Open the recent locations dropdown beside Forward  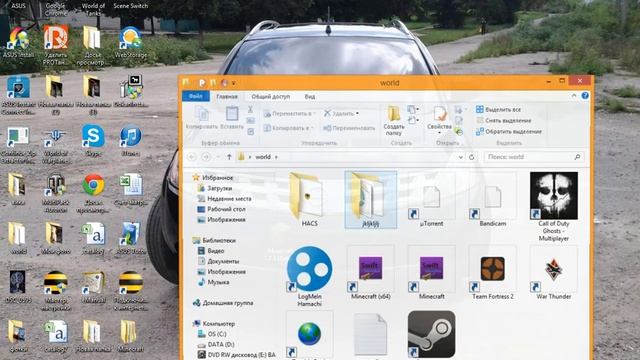tap(218, 157)
